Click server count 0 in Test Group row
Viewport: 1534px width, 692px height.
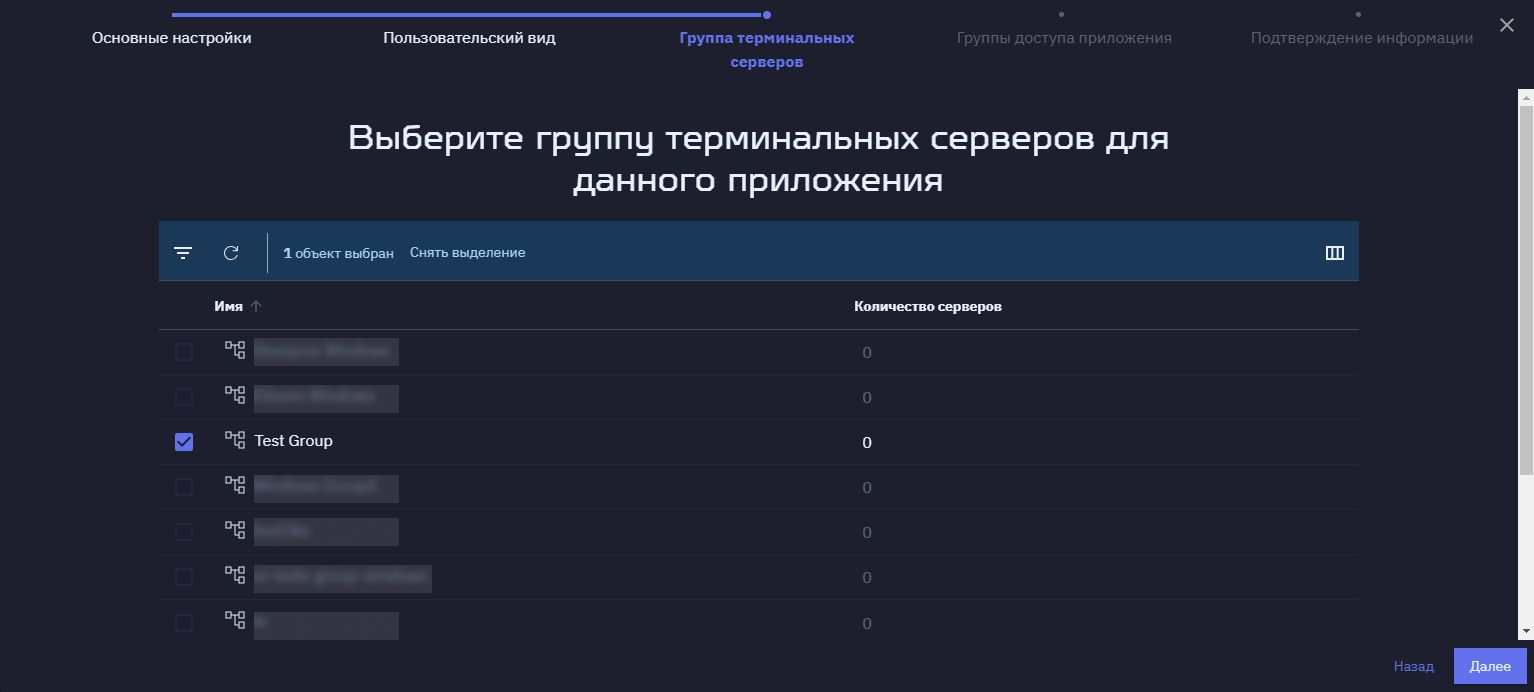tap(867, 442)
